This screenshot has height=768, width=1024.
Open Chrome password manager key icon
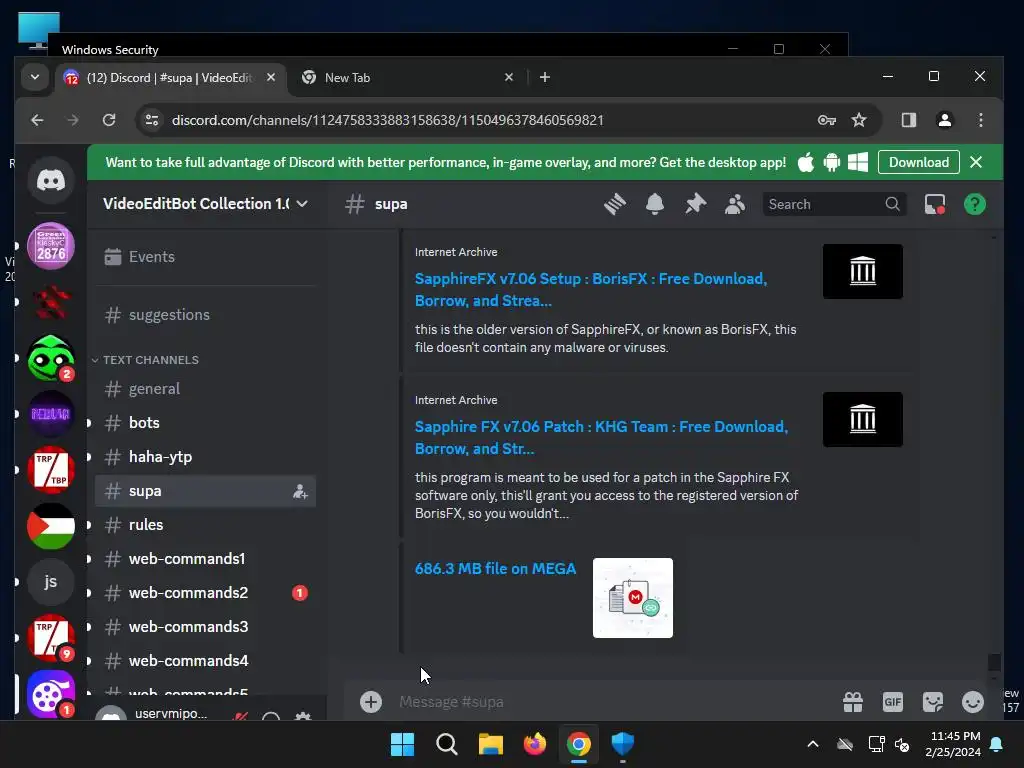point(826,120)
